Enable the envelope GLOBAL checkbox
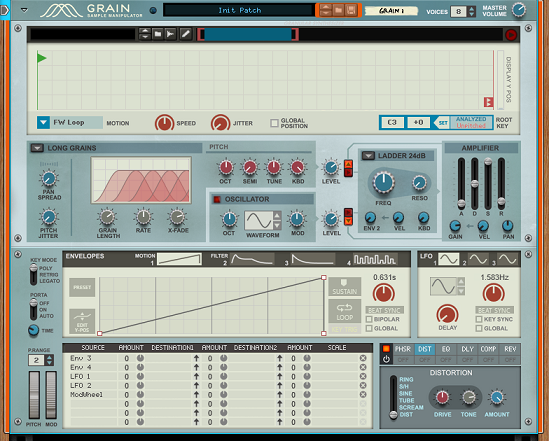Image resolution: width=549 pixels, height=441 pixels. [x=369, y=328]
